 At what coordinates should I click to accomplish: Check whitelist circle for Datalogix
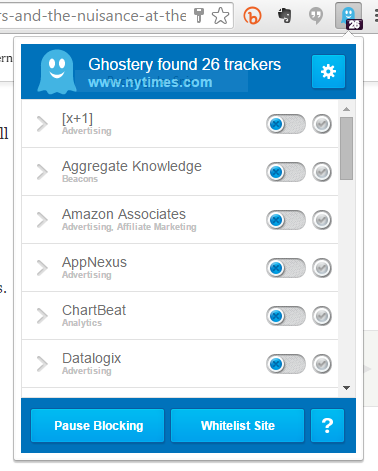322,364
